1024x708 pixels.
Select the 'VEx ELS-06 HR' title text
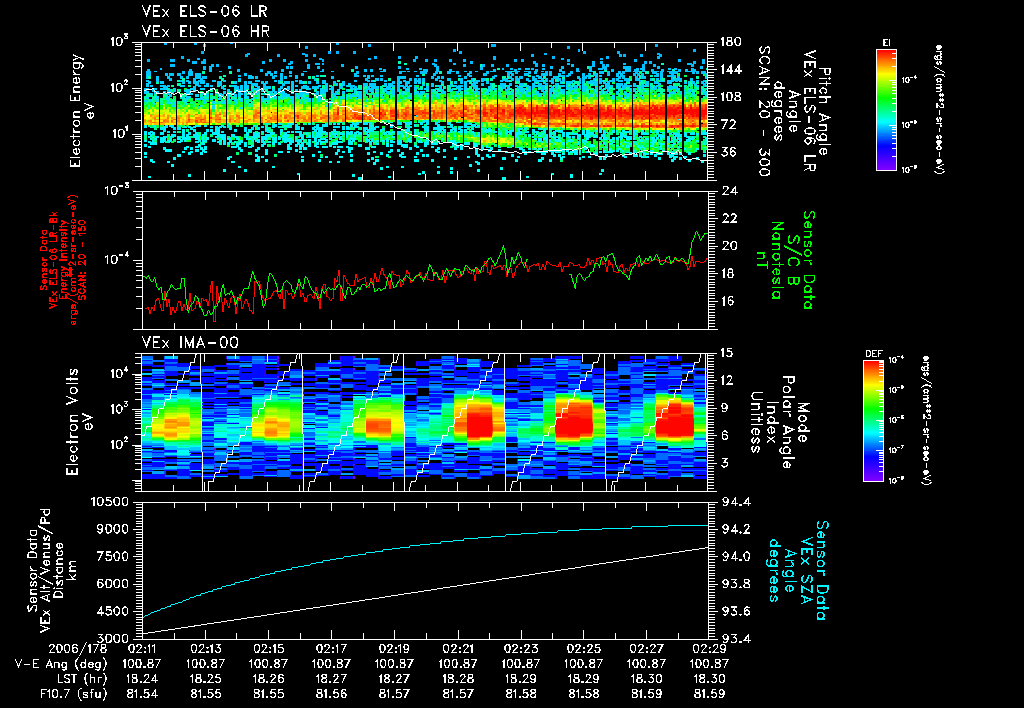pos(206,31)
